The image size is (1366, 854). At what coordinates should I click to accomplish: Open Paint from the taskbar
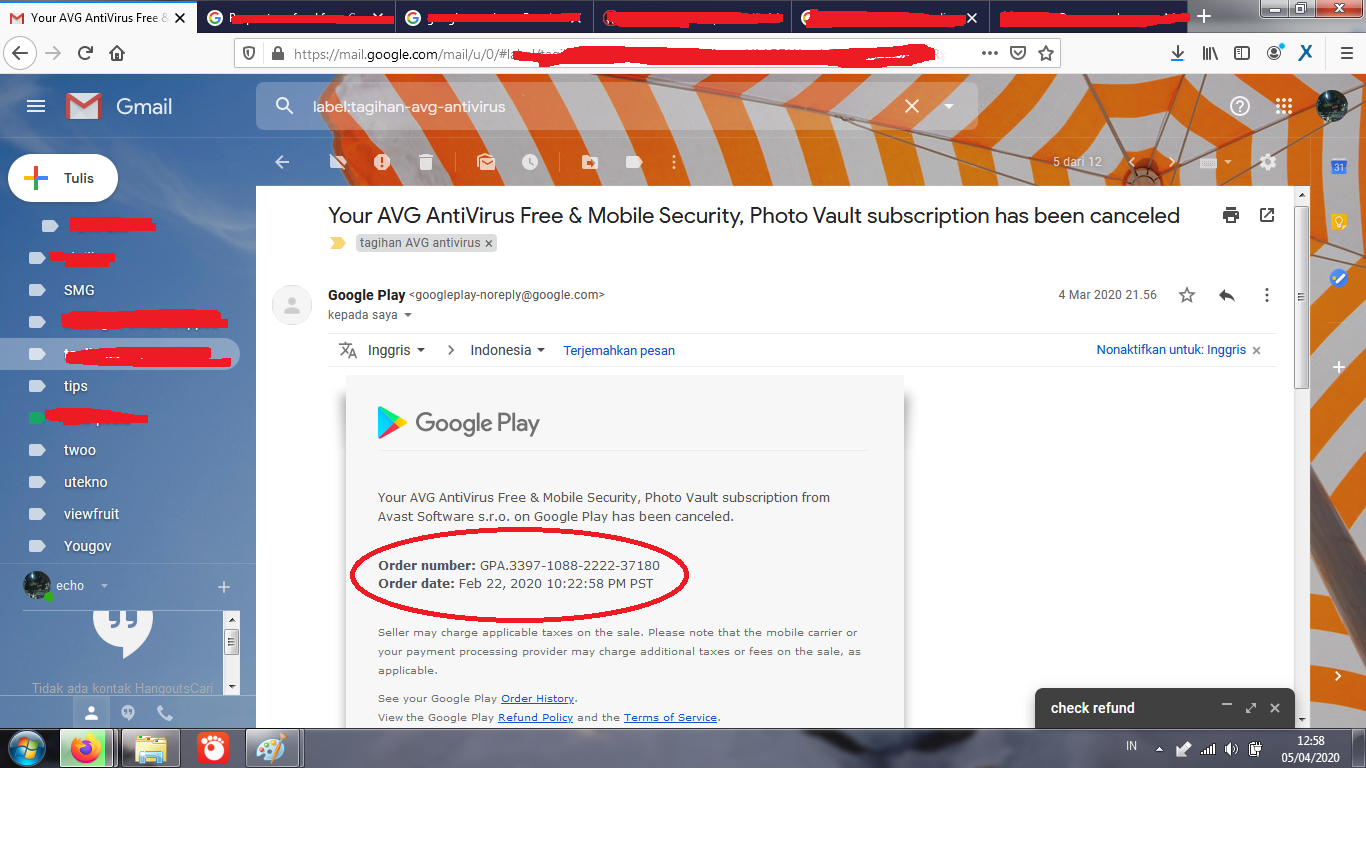point(271,748)
